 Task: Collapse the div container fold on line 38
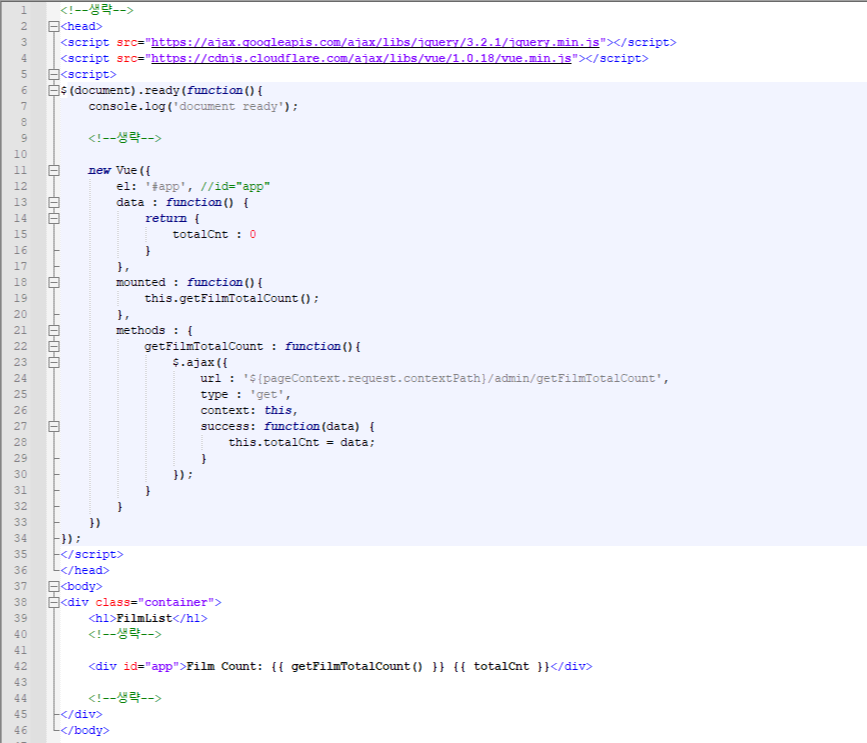point(54,602)
